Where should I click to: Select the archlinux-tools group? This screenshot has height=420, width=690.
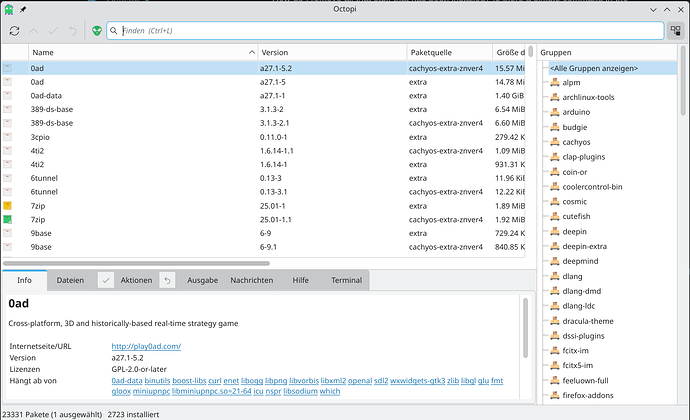coord(588,97)
